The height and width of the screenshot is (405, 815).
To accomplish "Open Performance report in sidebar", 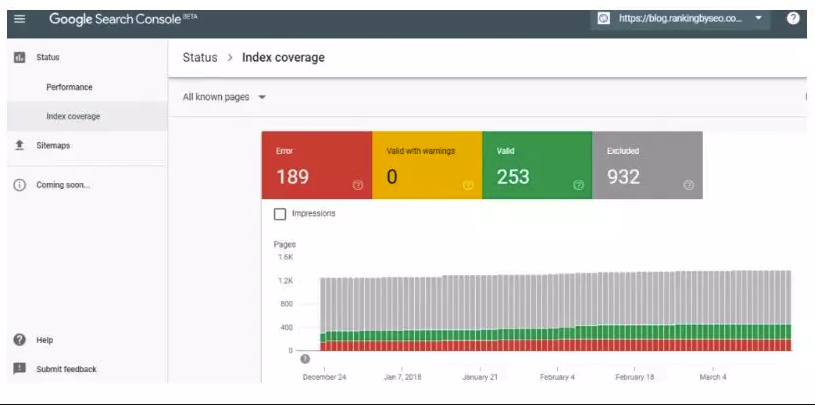I will (x=69, y=88).
